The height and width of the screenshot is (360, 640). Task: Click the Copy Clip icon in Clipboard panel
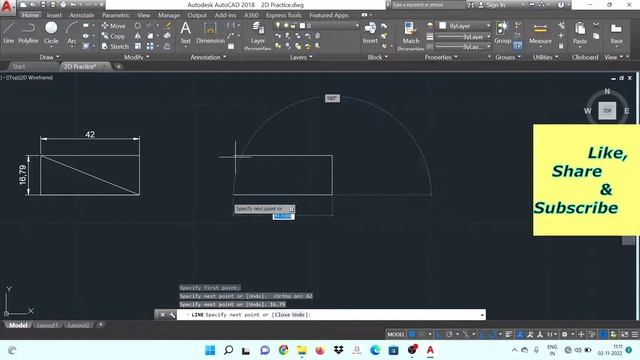tap(596, 36)
